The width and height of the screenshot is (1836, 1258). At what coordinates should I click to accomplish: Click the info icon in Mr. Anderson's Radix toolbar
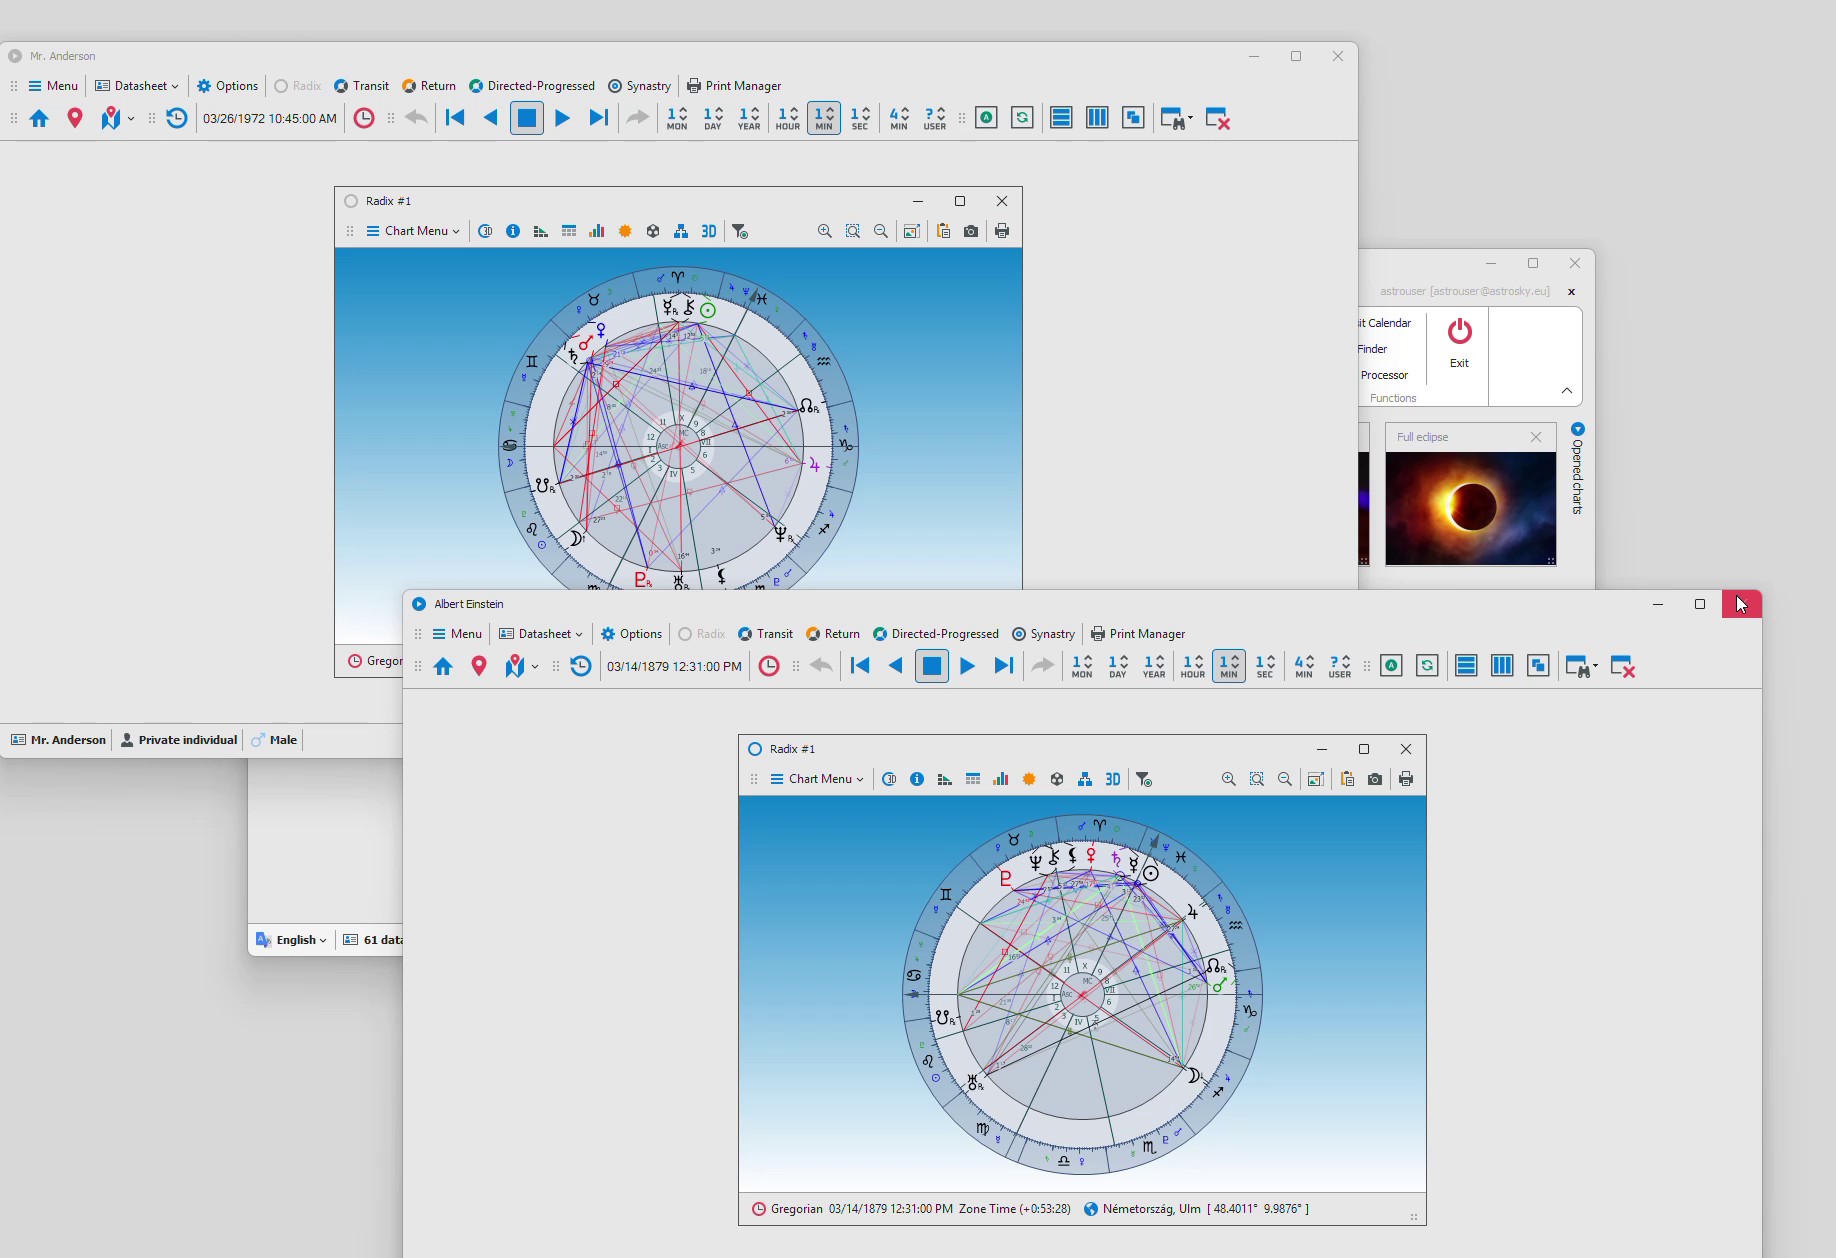pyautogui.click(x=513, y=231)
